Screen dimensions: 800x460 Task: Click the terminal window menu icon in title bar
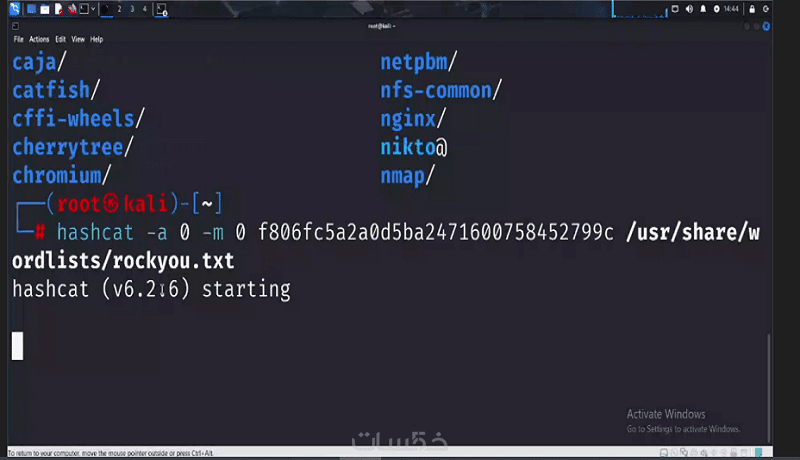[15, 26]
